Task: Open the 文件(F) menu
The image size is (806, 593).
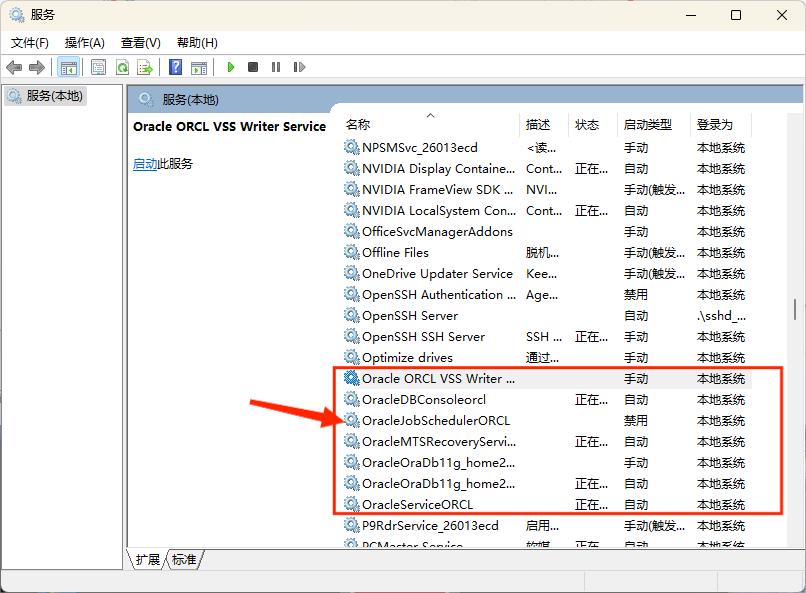Action: (30, 43)
